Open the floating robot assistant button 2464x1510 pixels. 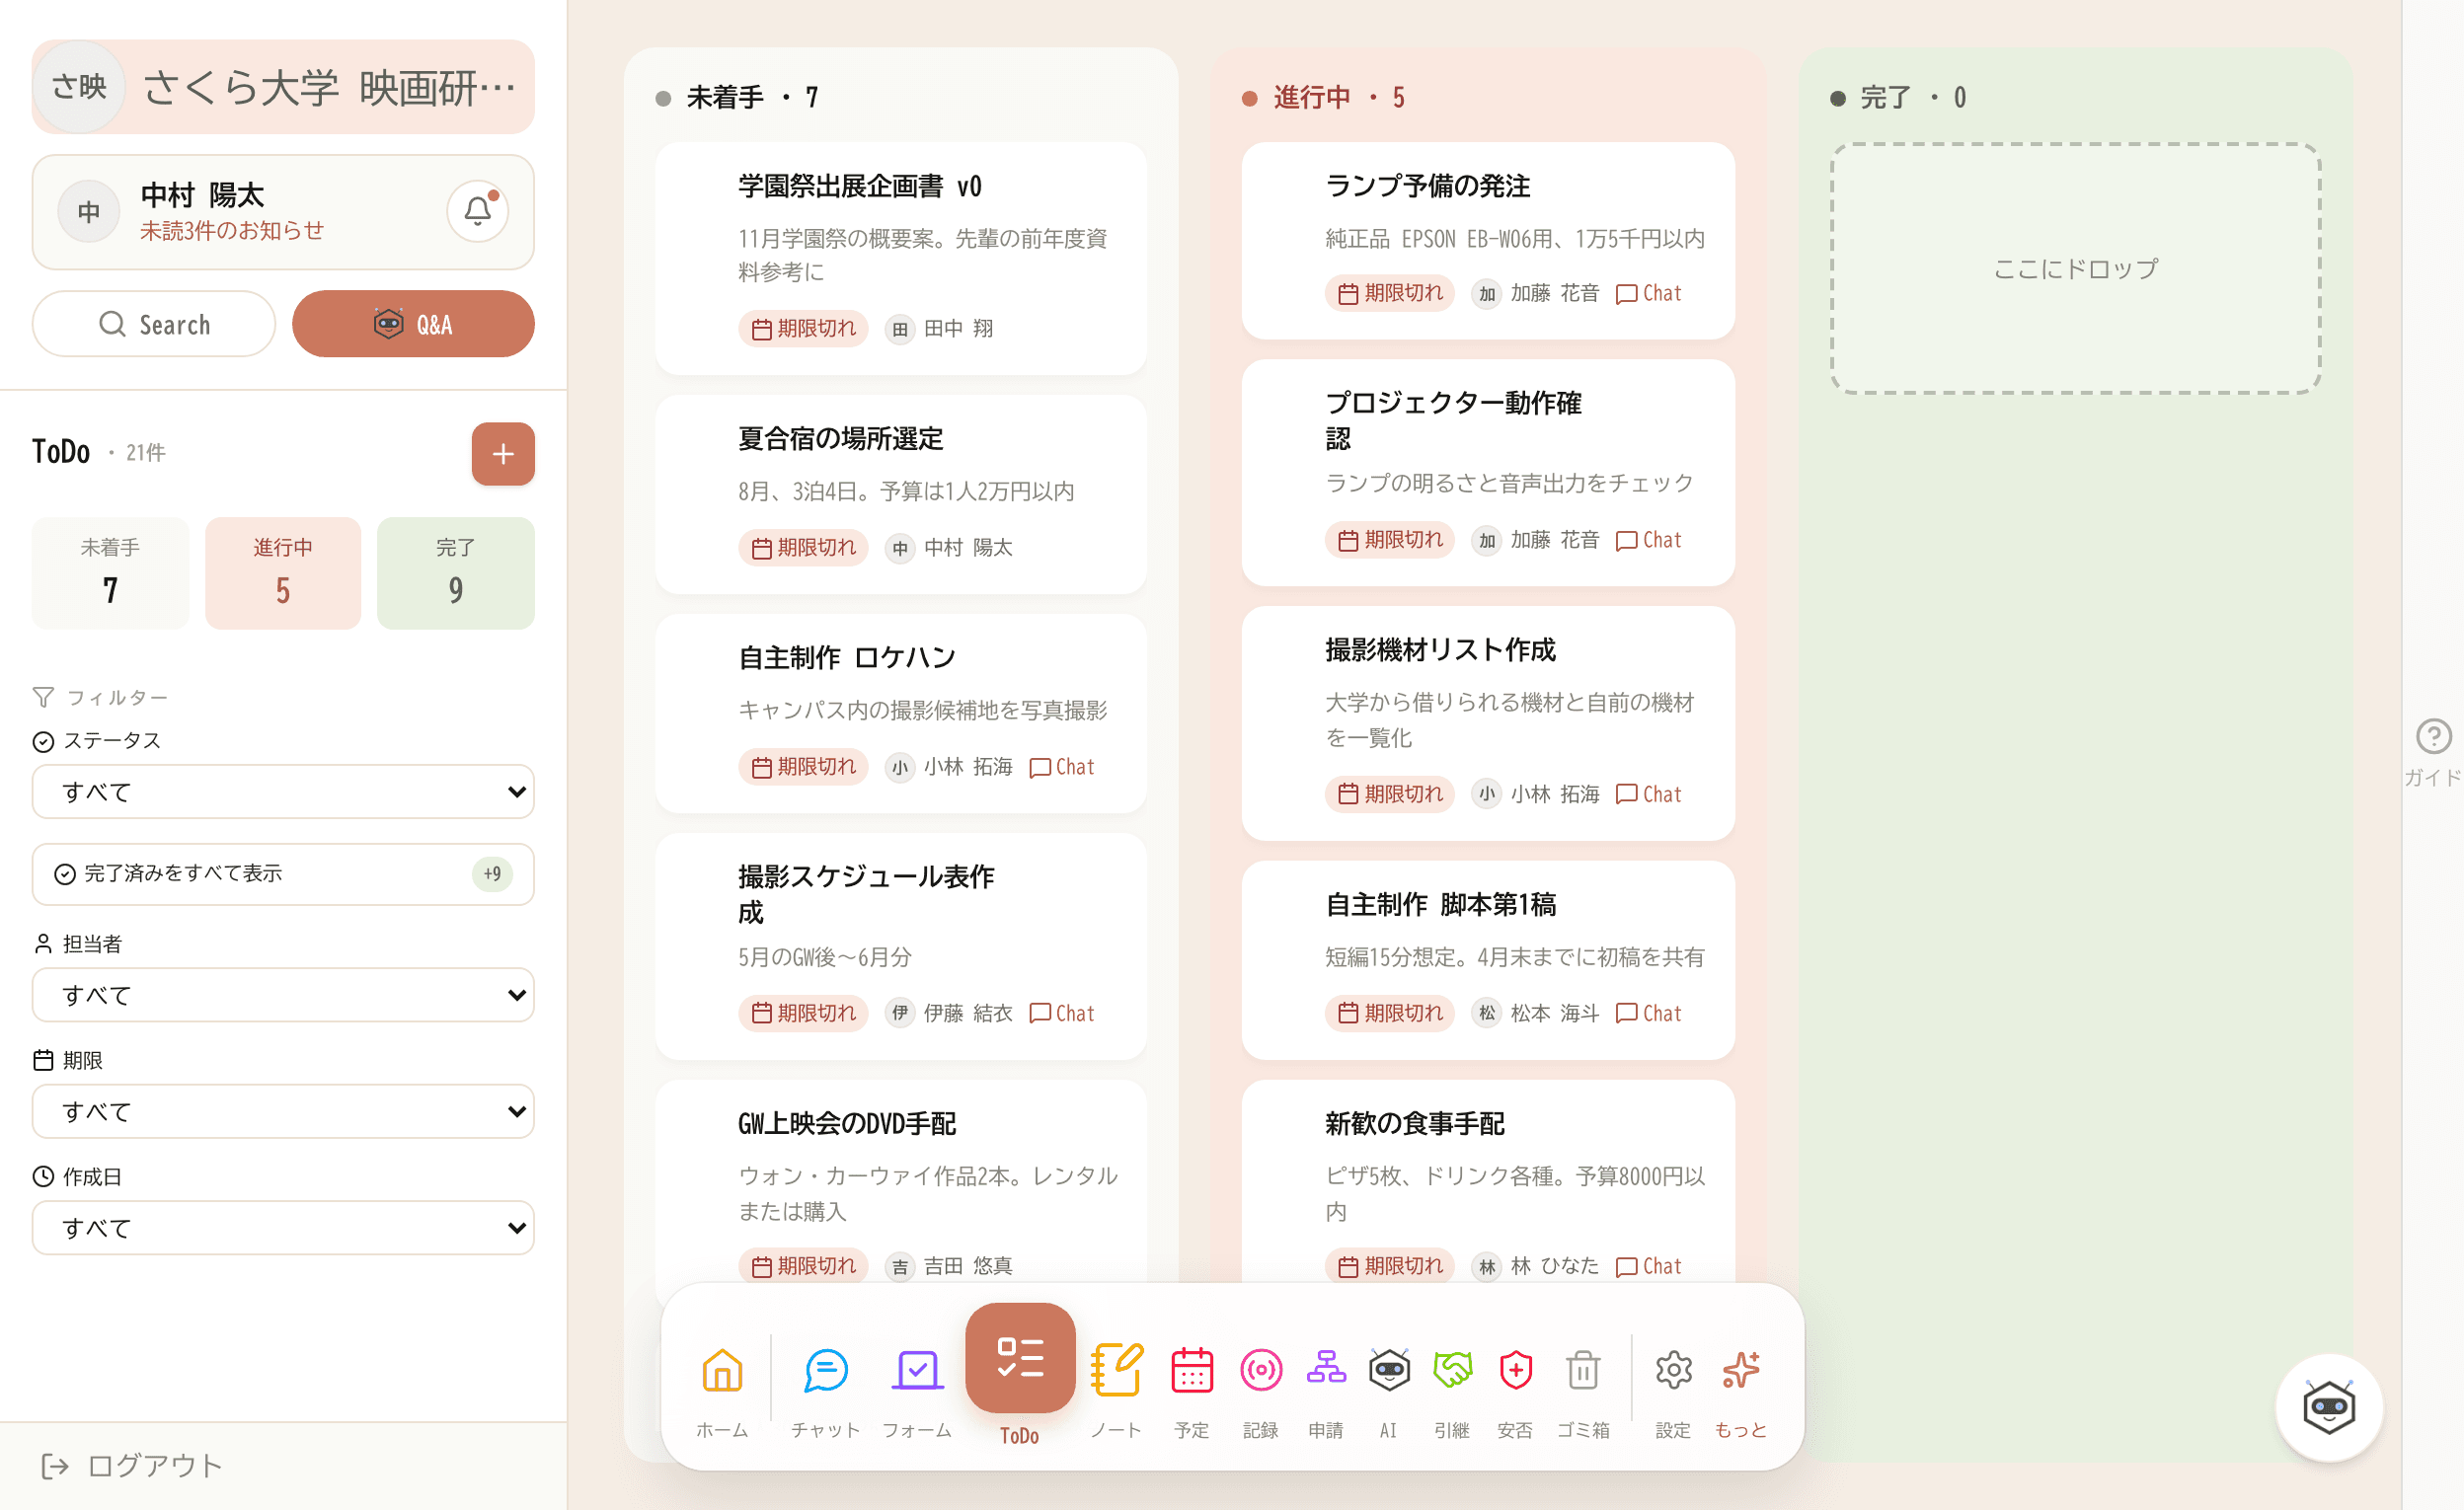tap(2329, 1408)
